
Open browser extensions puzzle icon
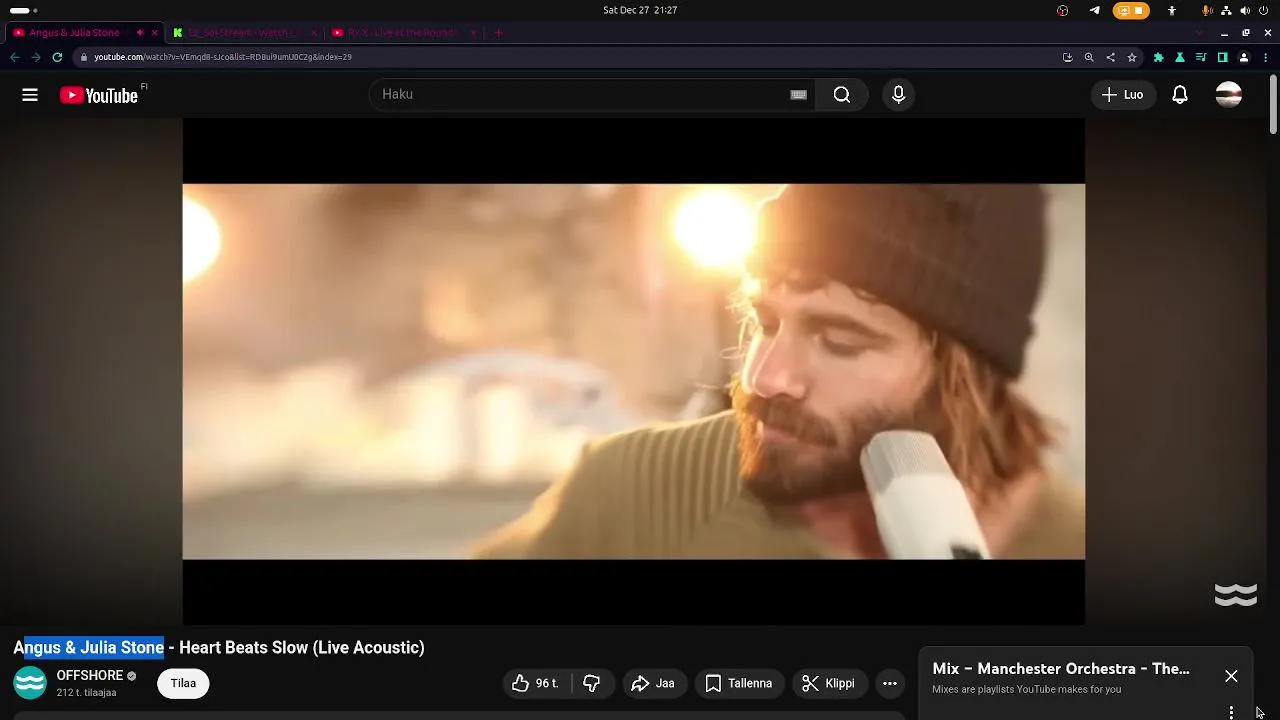click(1158, 57)
